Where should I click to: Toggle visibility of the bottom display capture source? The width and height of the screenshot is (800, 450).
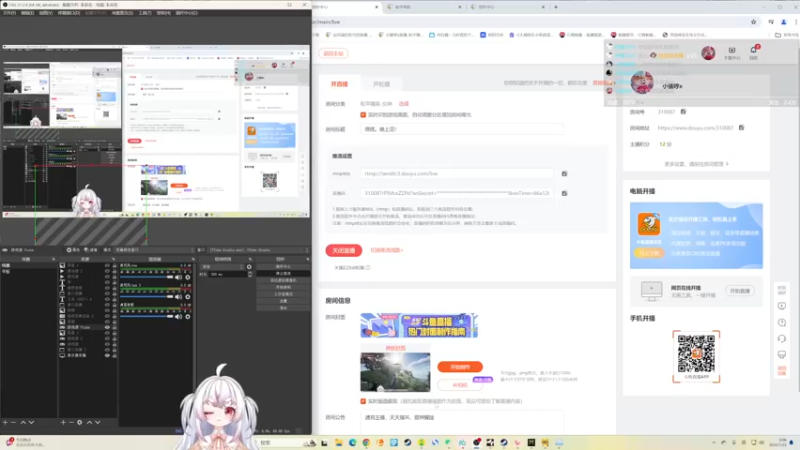[x=107, y=355]
